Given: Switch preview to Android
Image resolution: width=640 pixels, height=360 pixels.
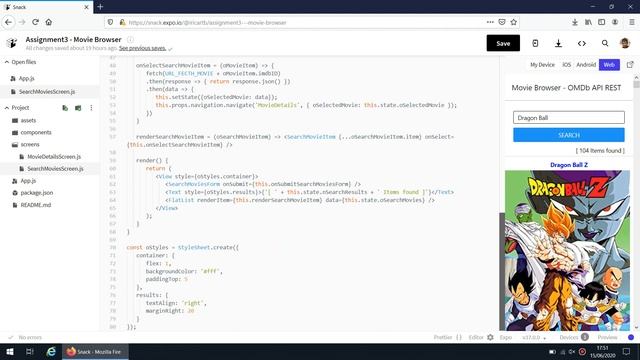Looking at the screenshot, I should tap(586, 64).
